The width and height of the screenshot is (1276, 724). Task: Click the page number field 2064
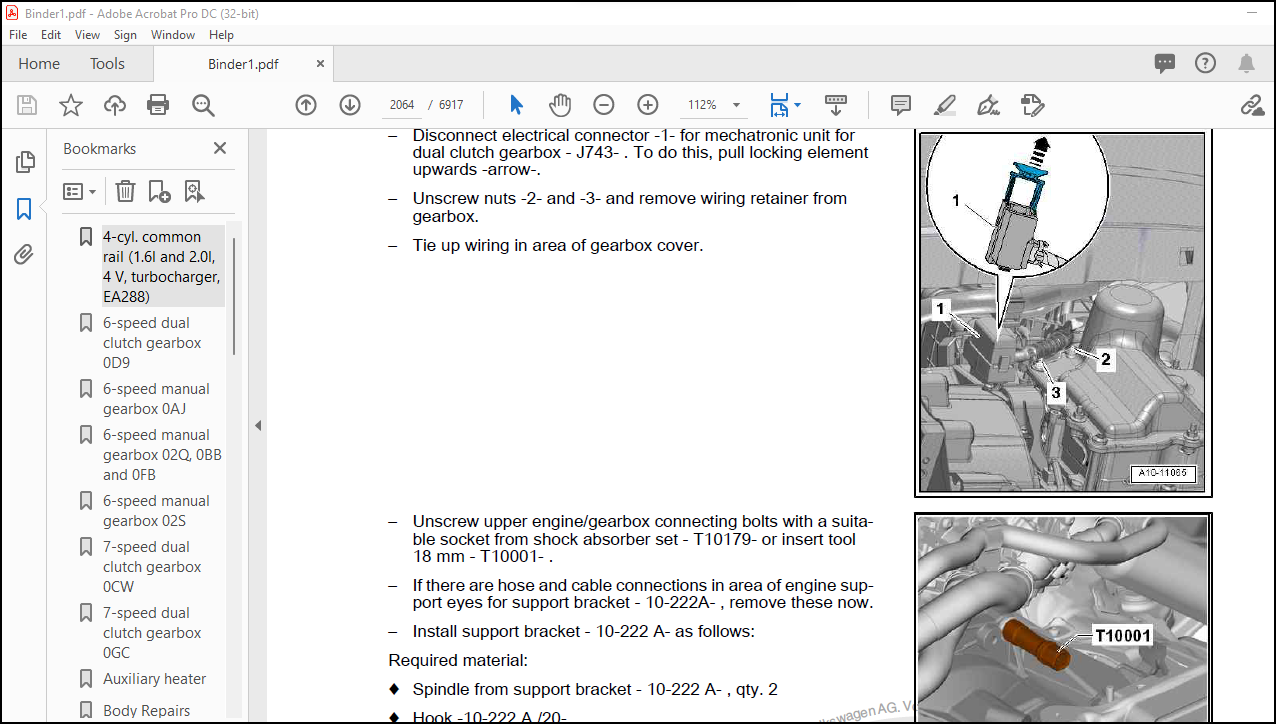pyautogui.click(x=402, y=105)
